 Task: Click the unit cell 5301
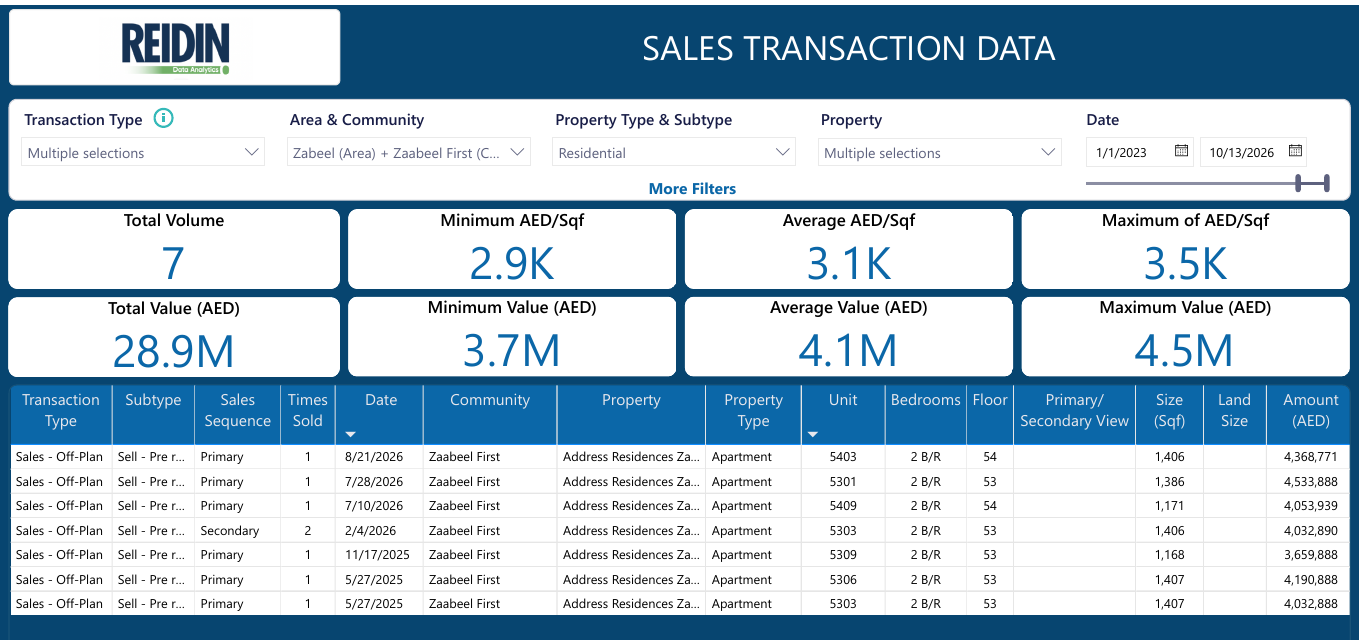click(843, 481)
